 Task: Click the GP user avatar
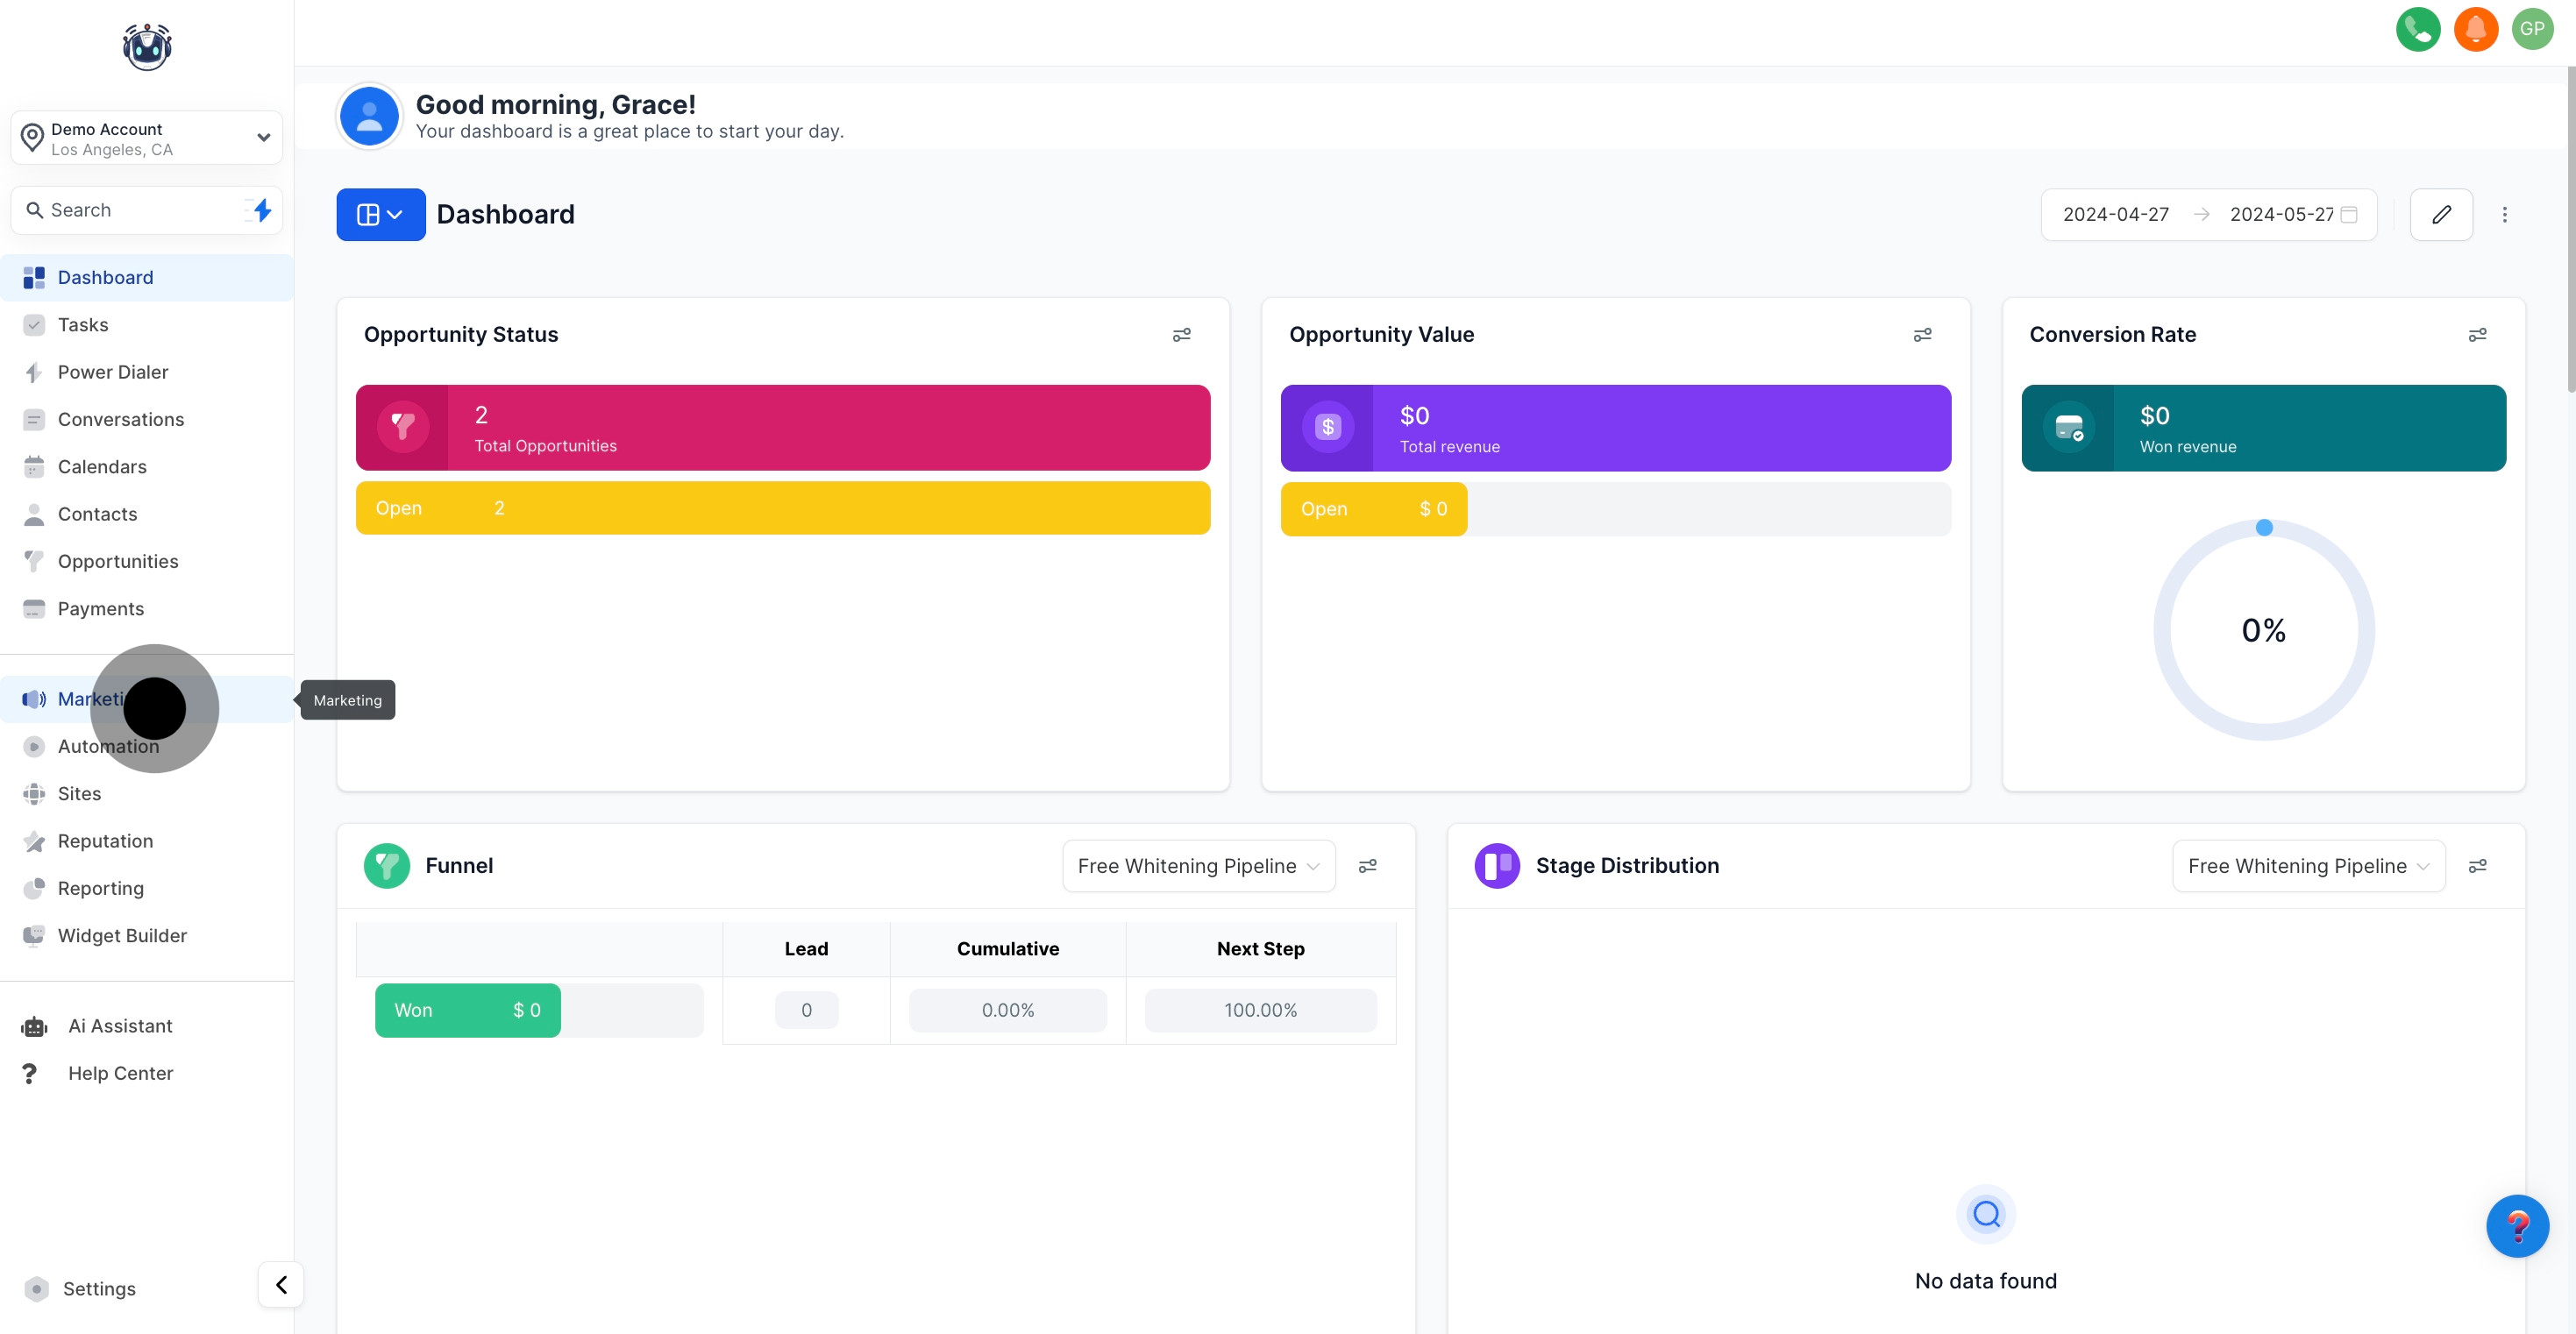pos(2531,29)
